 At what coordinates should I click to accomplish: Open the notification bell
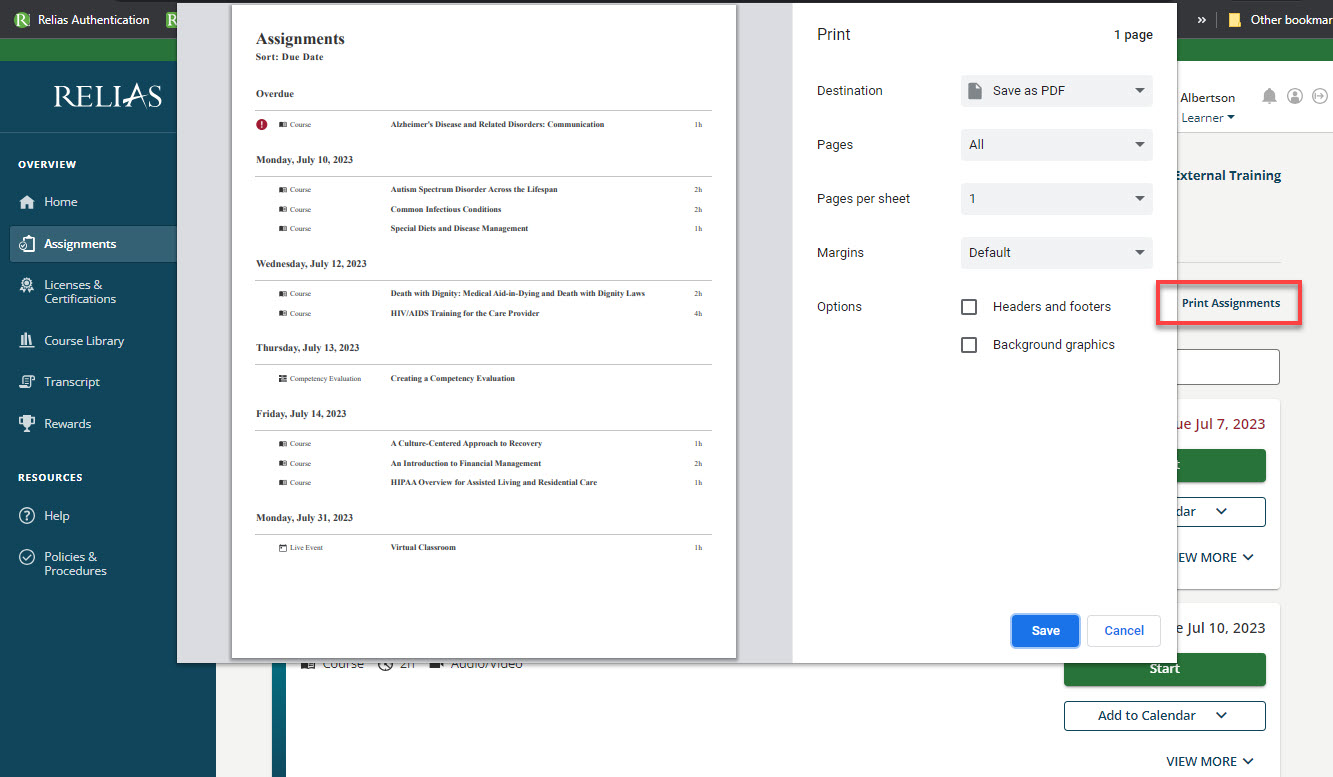click(x=1269, y=96)
